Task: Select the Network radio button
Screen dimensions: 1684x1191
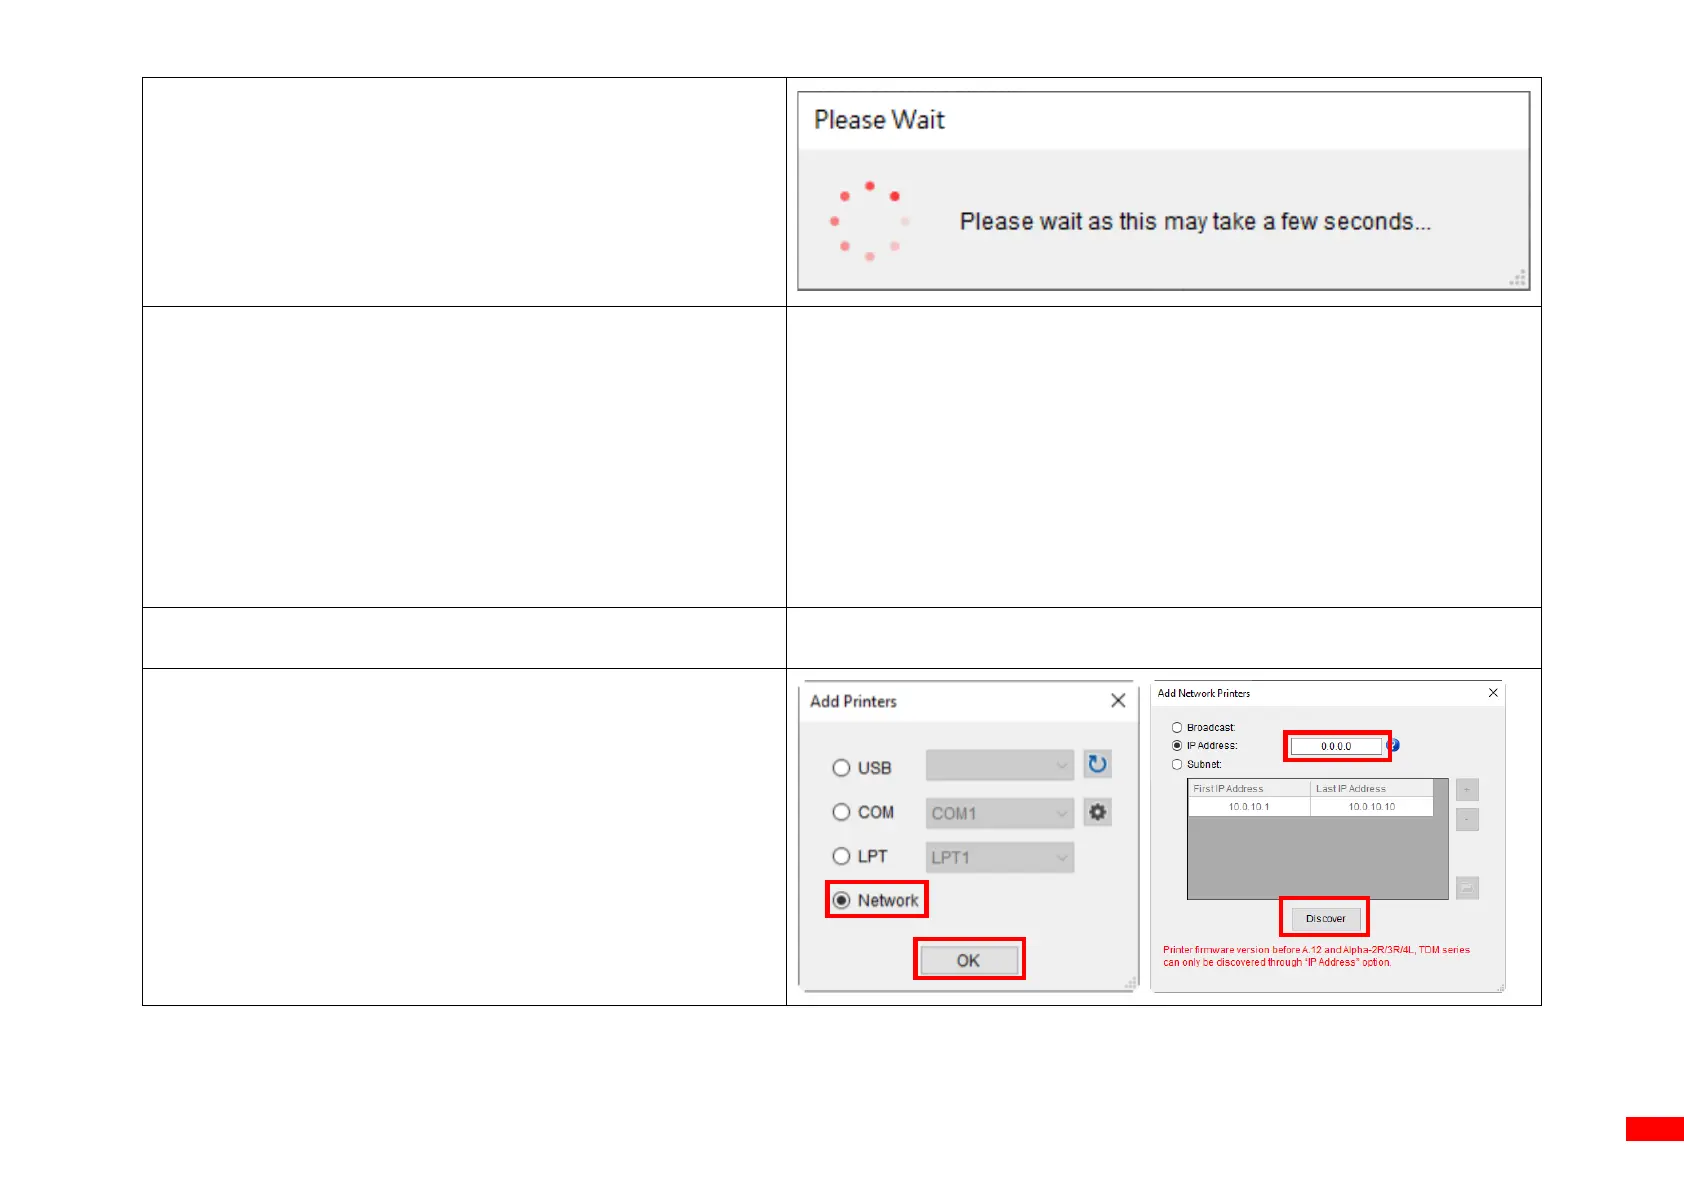Action: pyautogui.click(x=841, y=900)
